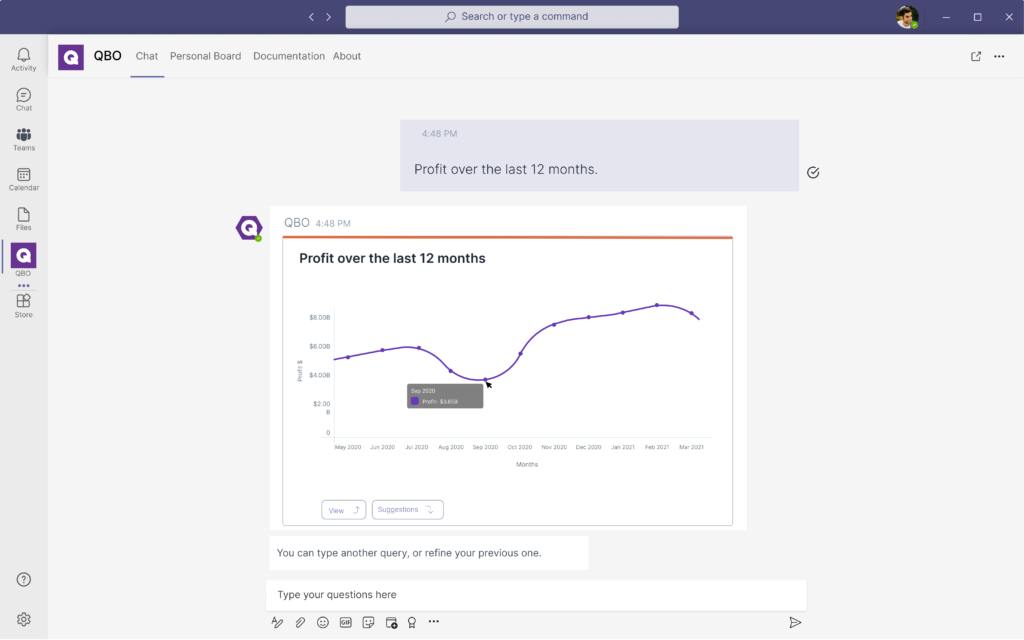Viewport: 1024px width, 640px height.
Task: Send the message with send arrow
Action: click(x=795, y=622)
